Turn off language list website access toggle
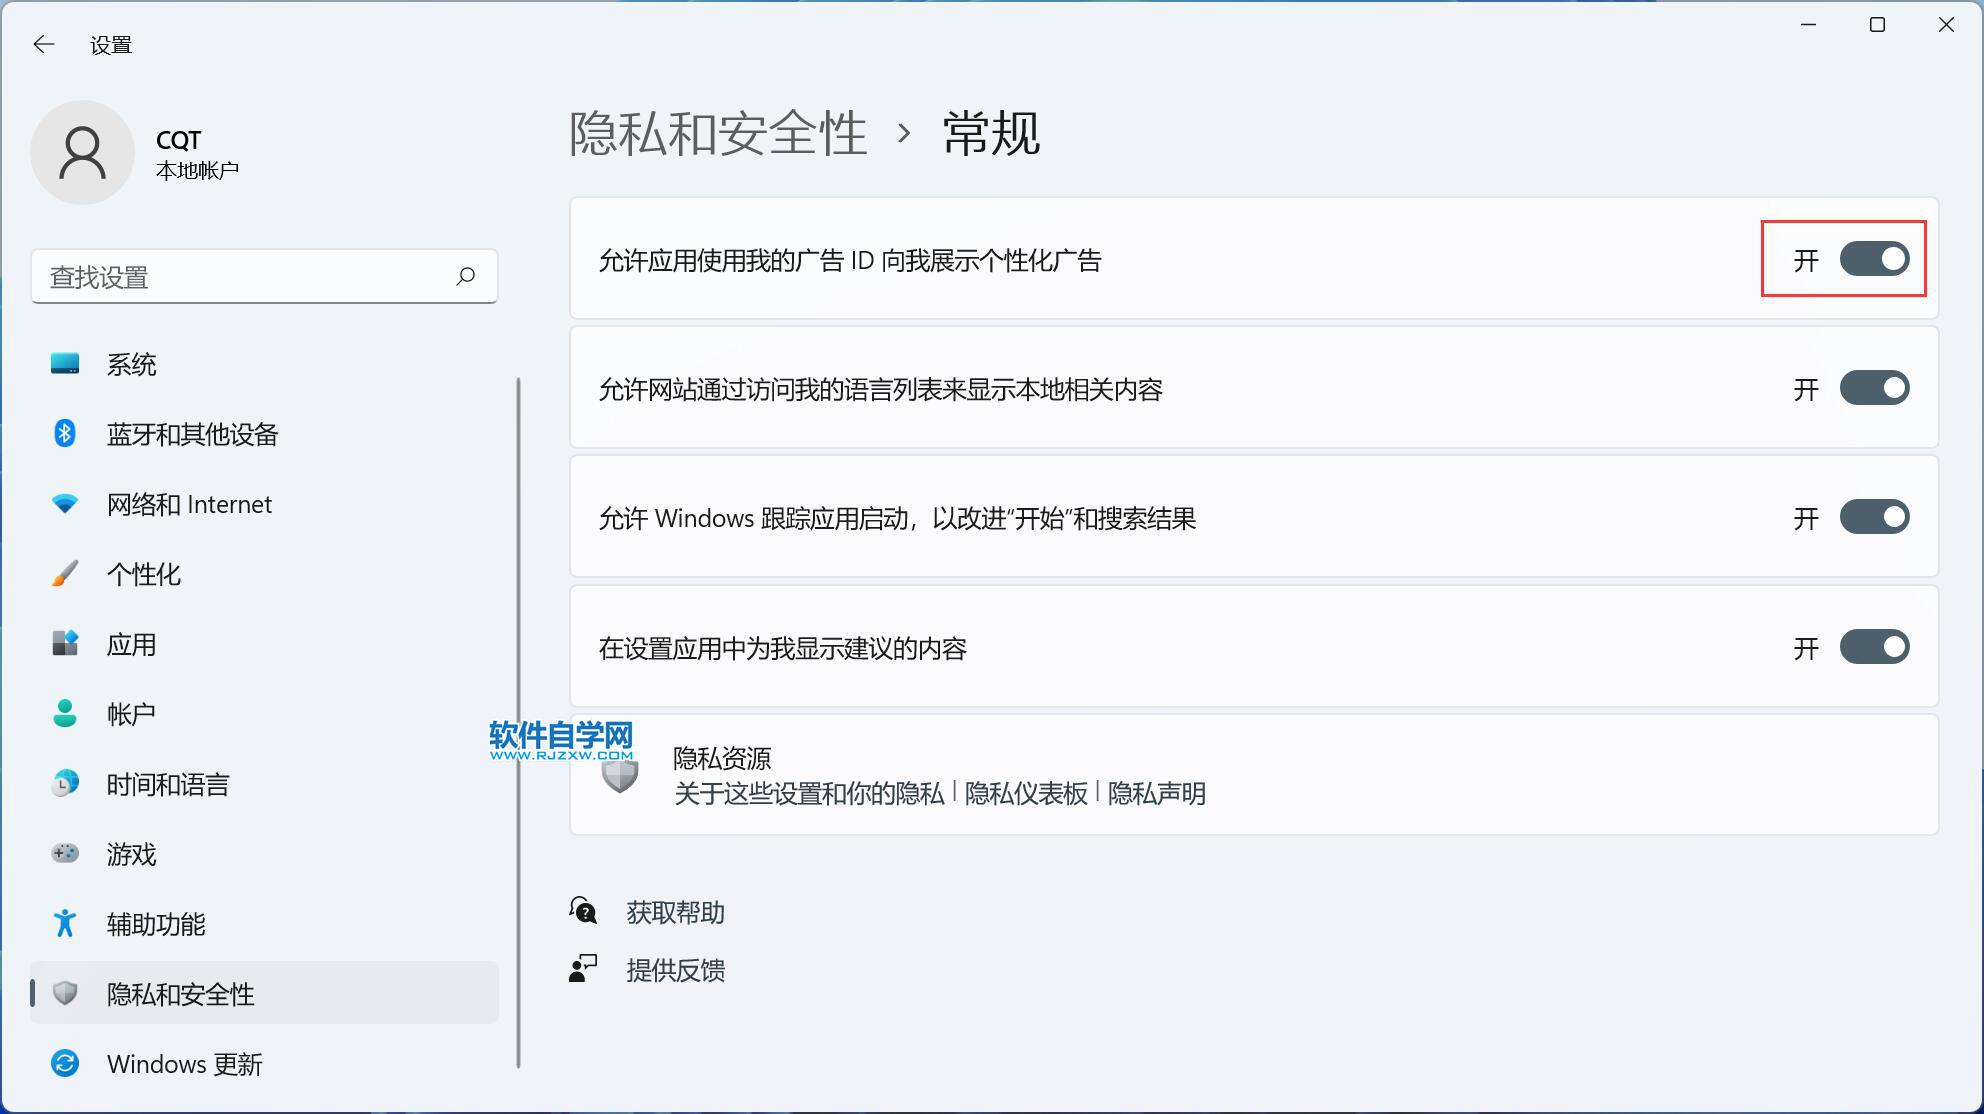The width and height of the screenshot is (1984, 1114). (1874, 388)
